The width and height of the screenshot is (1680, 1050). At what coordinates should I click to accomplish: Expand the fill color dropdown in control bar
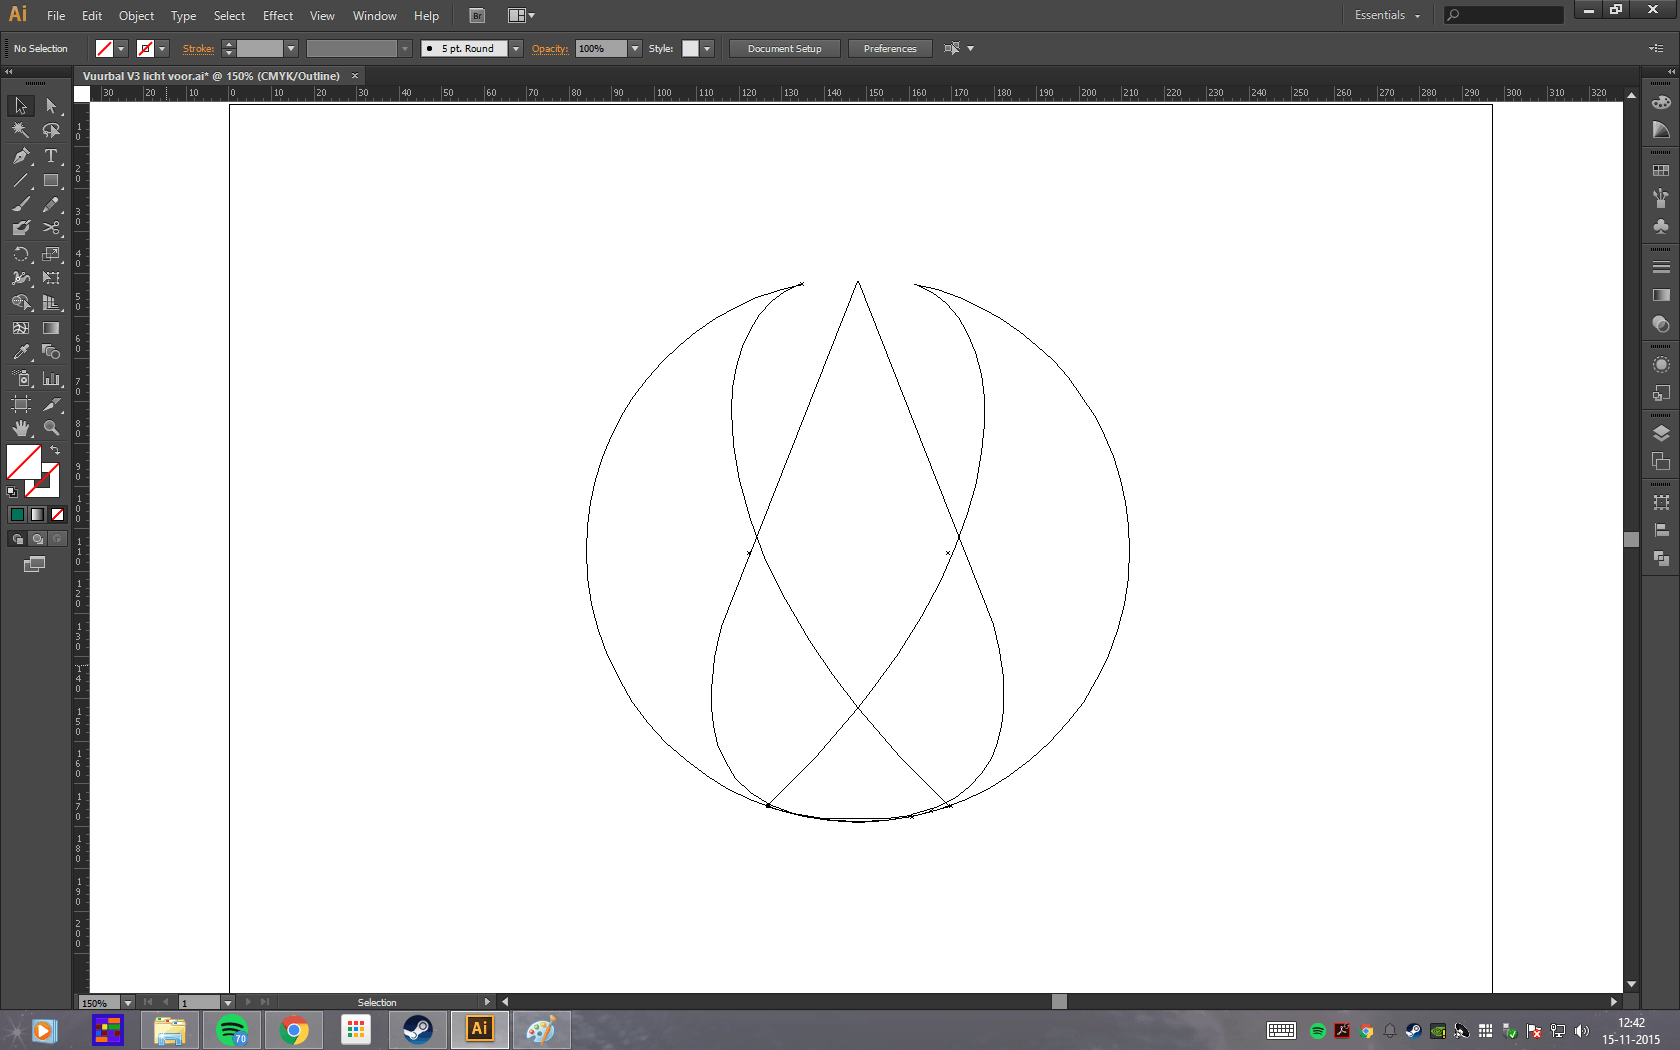click(121, 49)
